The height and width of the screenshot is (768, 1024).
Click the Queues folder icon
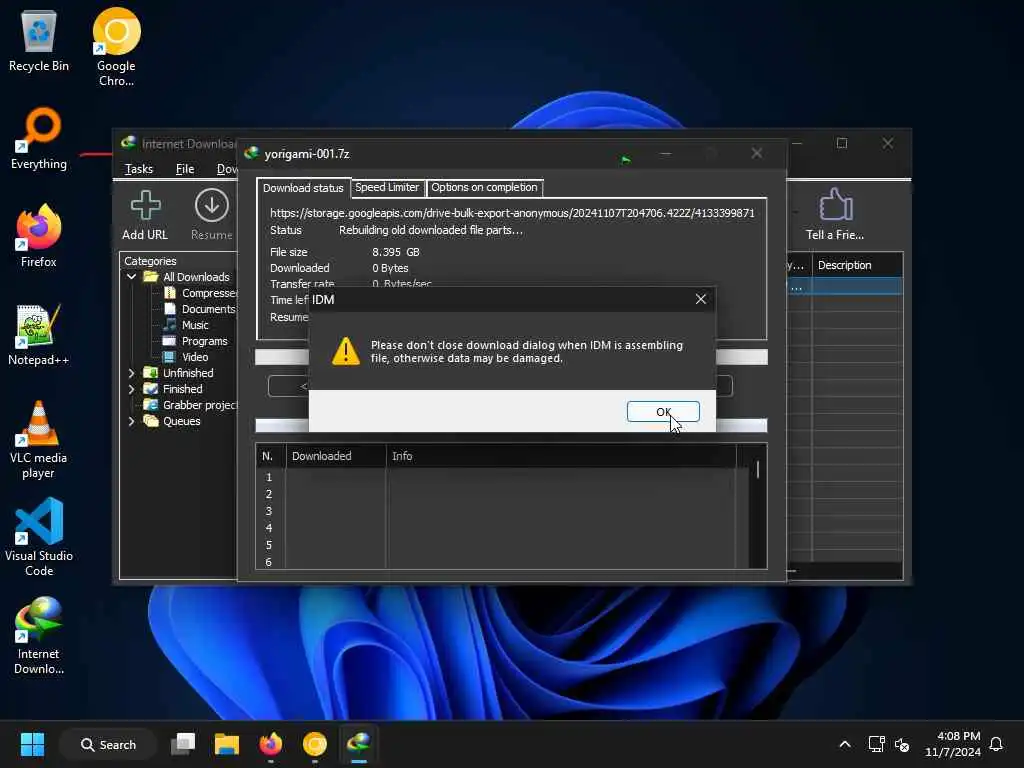coord(151,421)
